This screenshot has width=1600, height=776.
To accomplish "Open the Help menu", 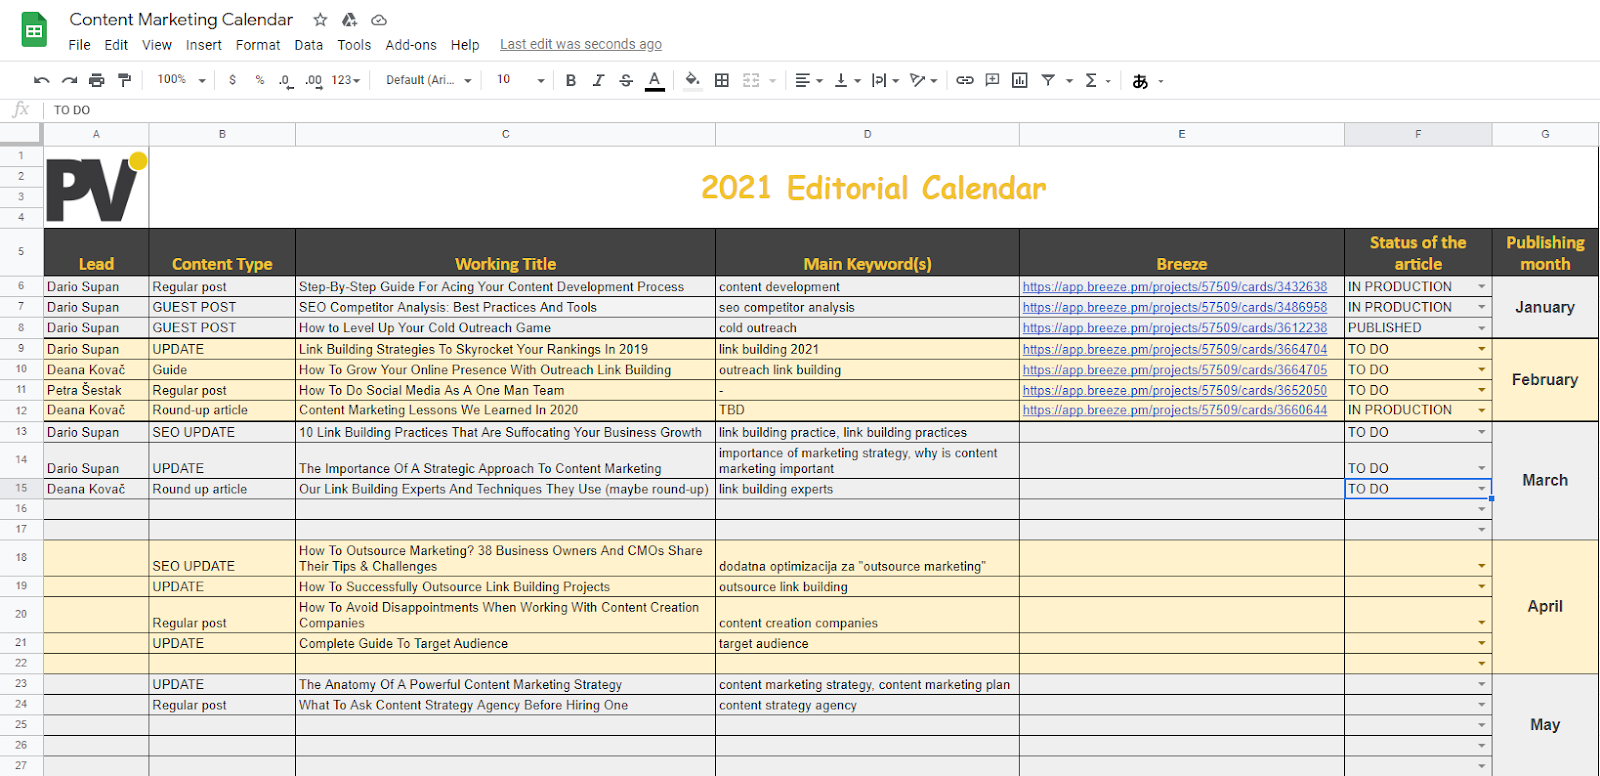I will [x=465, y=45].
